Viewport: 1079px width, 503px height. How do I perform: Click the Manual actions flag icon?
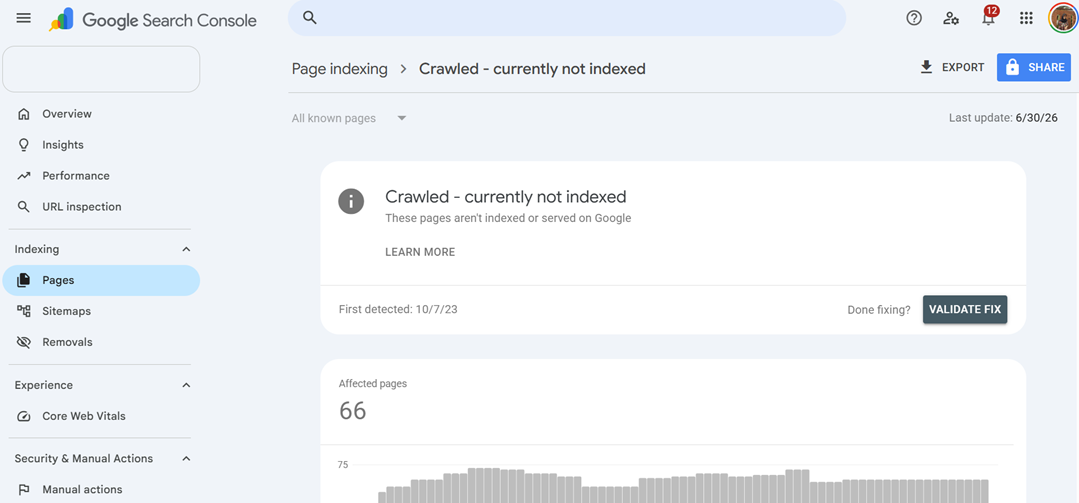point(24,489)
